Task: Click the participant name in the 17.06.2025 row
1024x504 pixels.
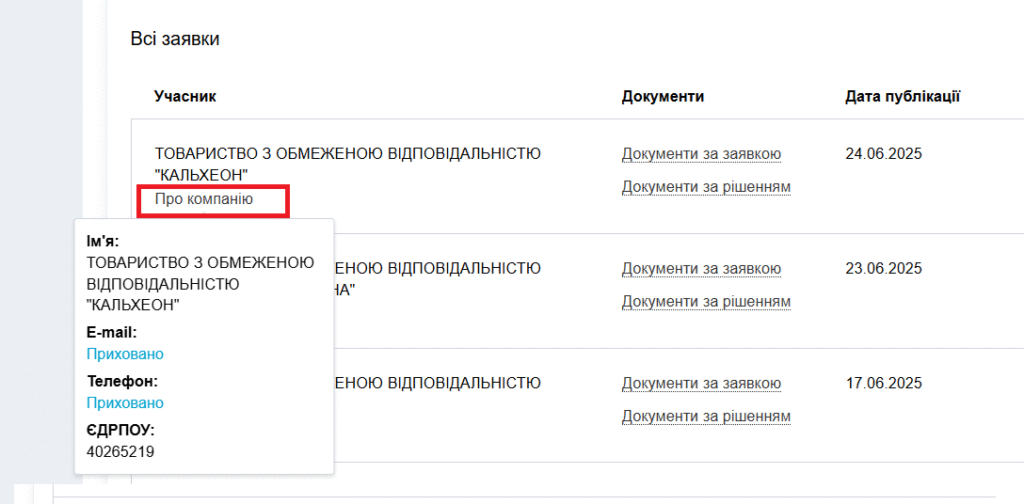Action: point(438,383)
